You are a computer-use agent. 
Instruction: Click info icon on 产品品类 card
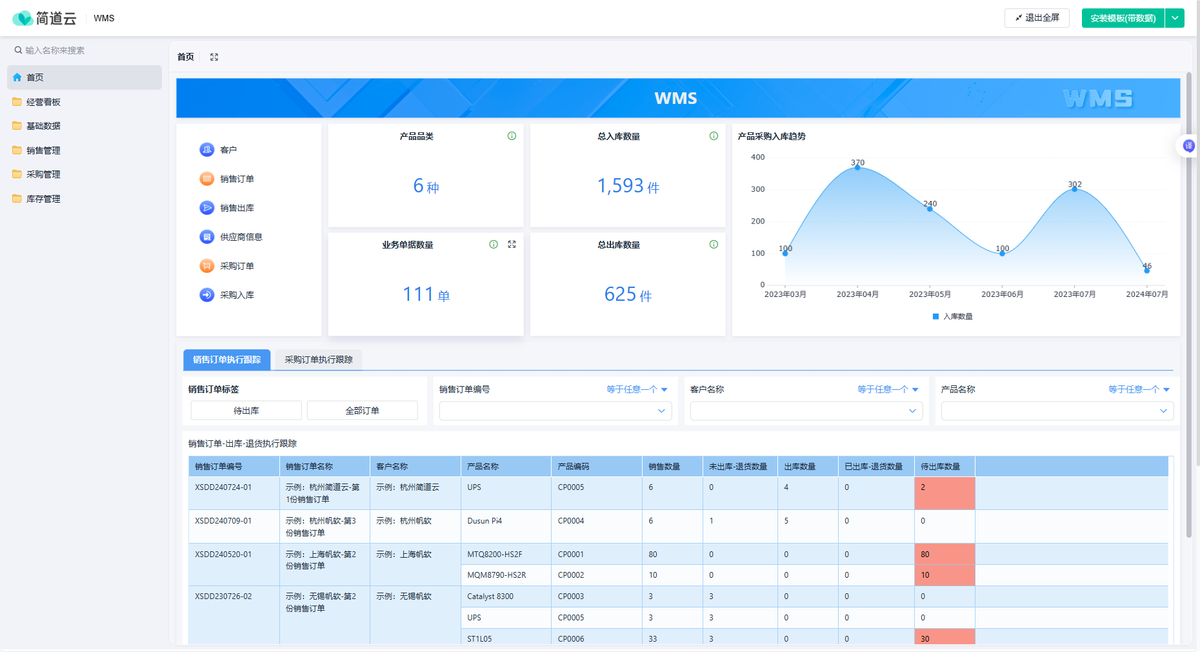(x=511, y=136)
